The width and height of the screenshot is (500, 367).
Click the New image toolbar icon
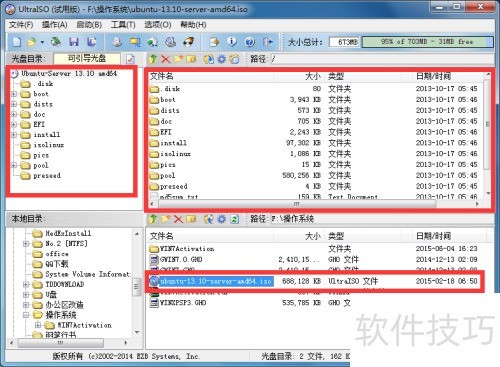point(17,42)
